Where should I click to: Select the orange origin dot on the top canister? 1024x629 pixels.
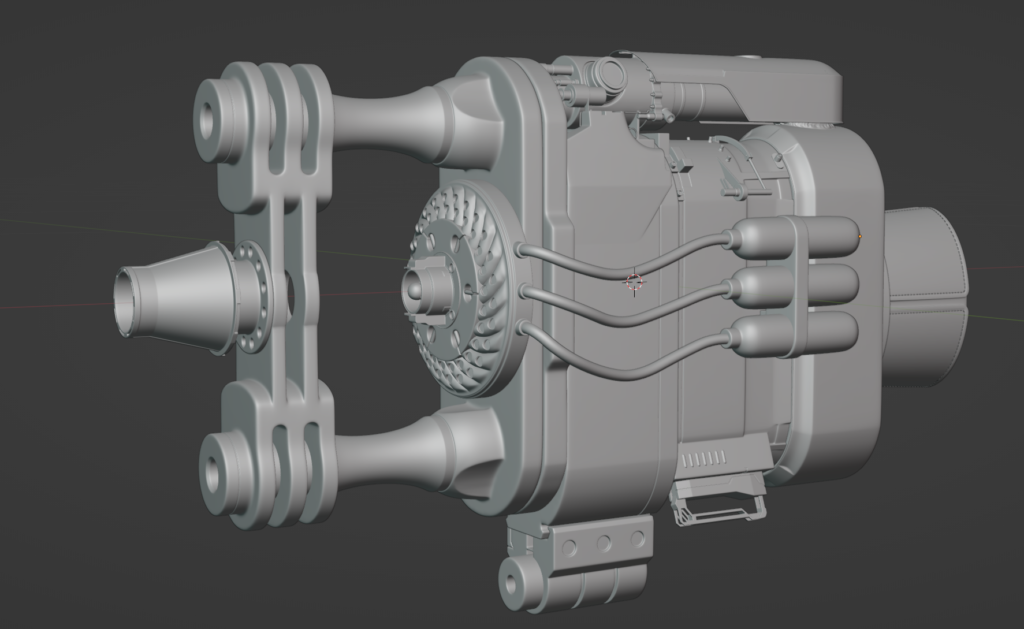point(860,236)
